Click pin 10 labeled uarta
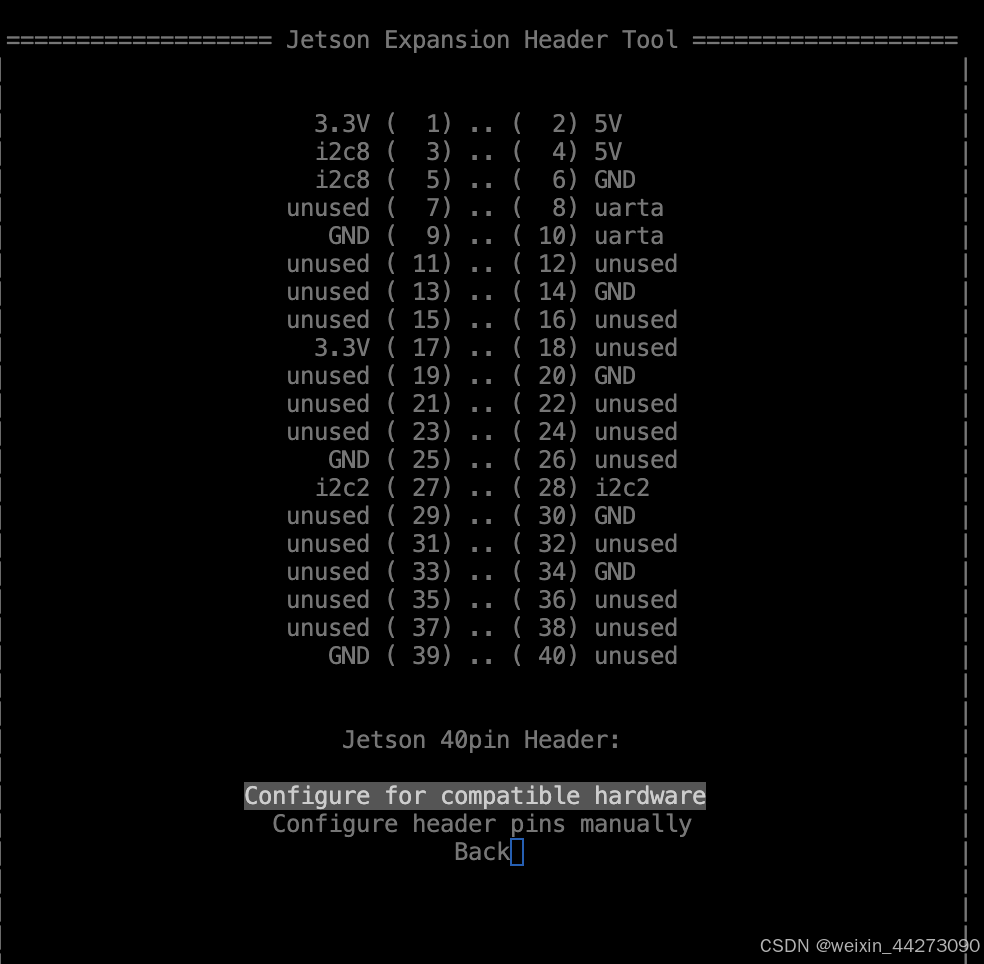The width and height of the screenshot is (984, 964). coord(588,235)
